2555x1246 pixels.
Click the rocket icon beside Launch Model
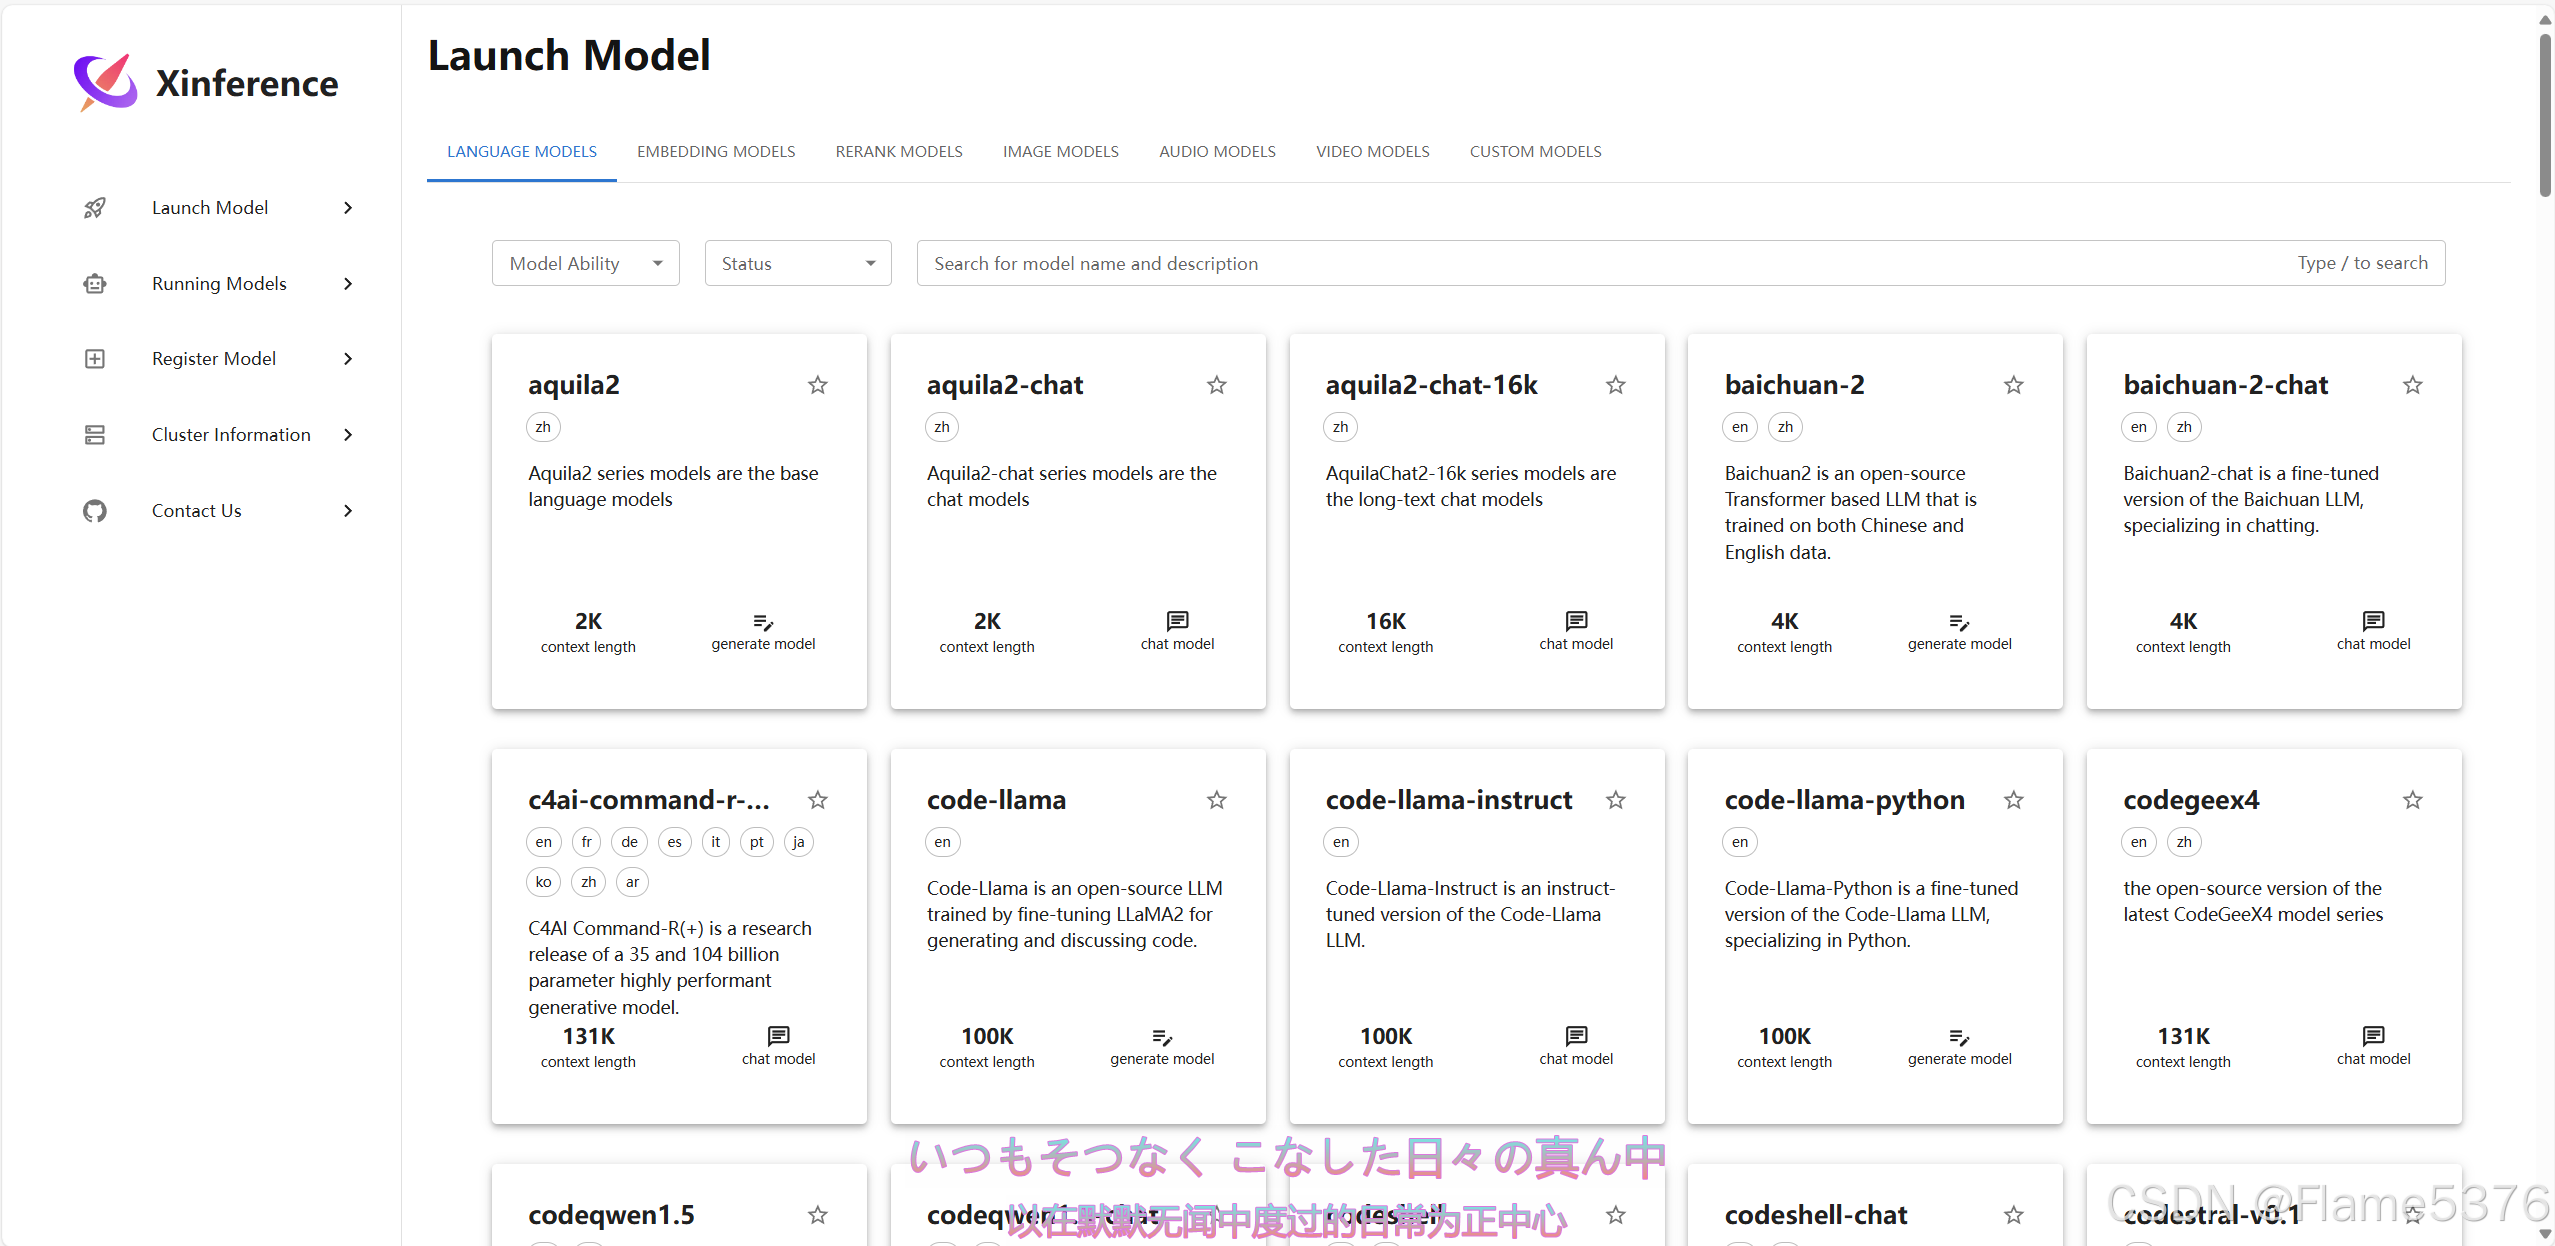(95, 208)
